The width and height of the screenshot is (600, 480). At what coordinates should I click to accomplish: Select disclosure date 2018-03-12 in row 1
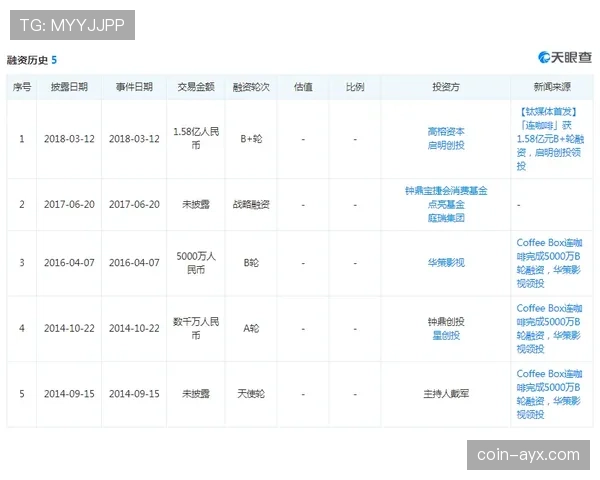[69, 139]
